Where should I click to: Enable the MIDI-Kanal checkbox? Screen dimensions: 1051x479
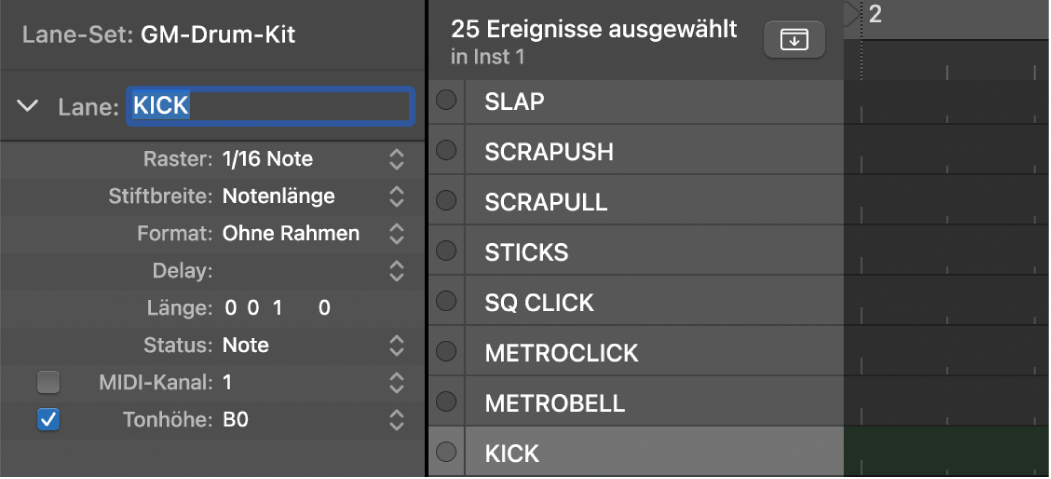coord(48,382)
